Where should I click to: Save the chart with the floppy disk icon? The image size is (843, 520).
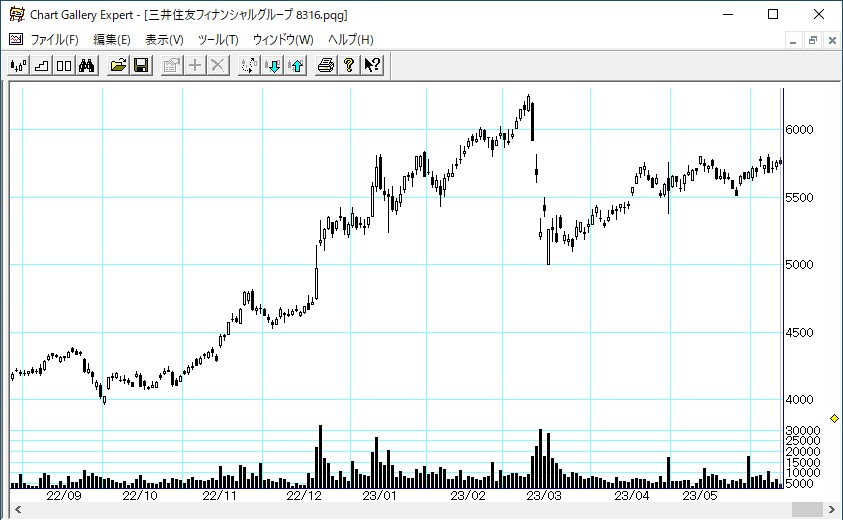[141, 66]
